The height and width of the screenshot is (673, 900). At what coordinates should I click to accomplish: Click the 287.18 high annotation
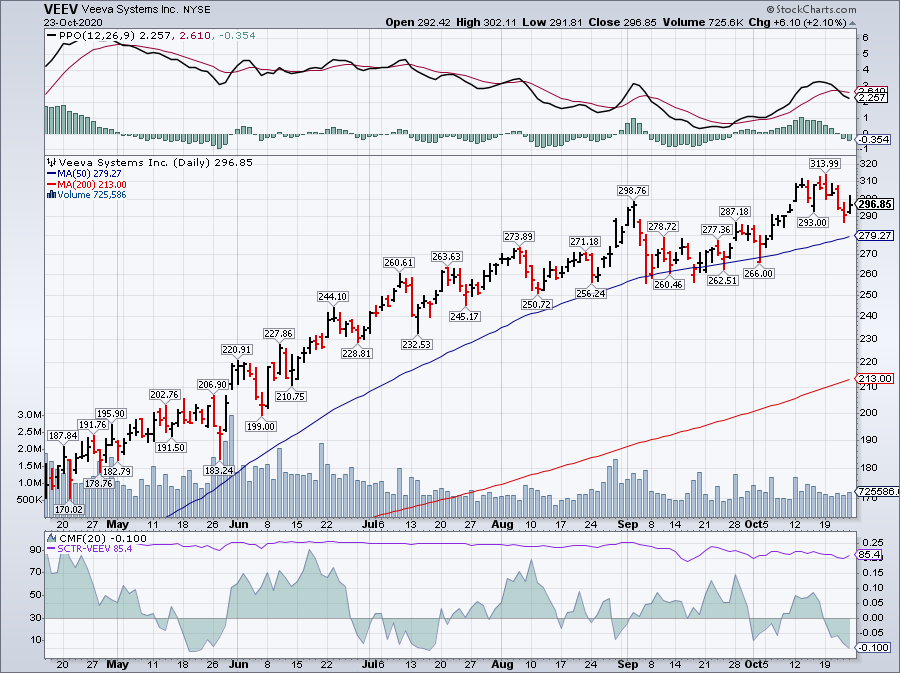pos(735,212)
